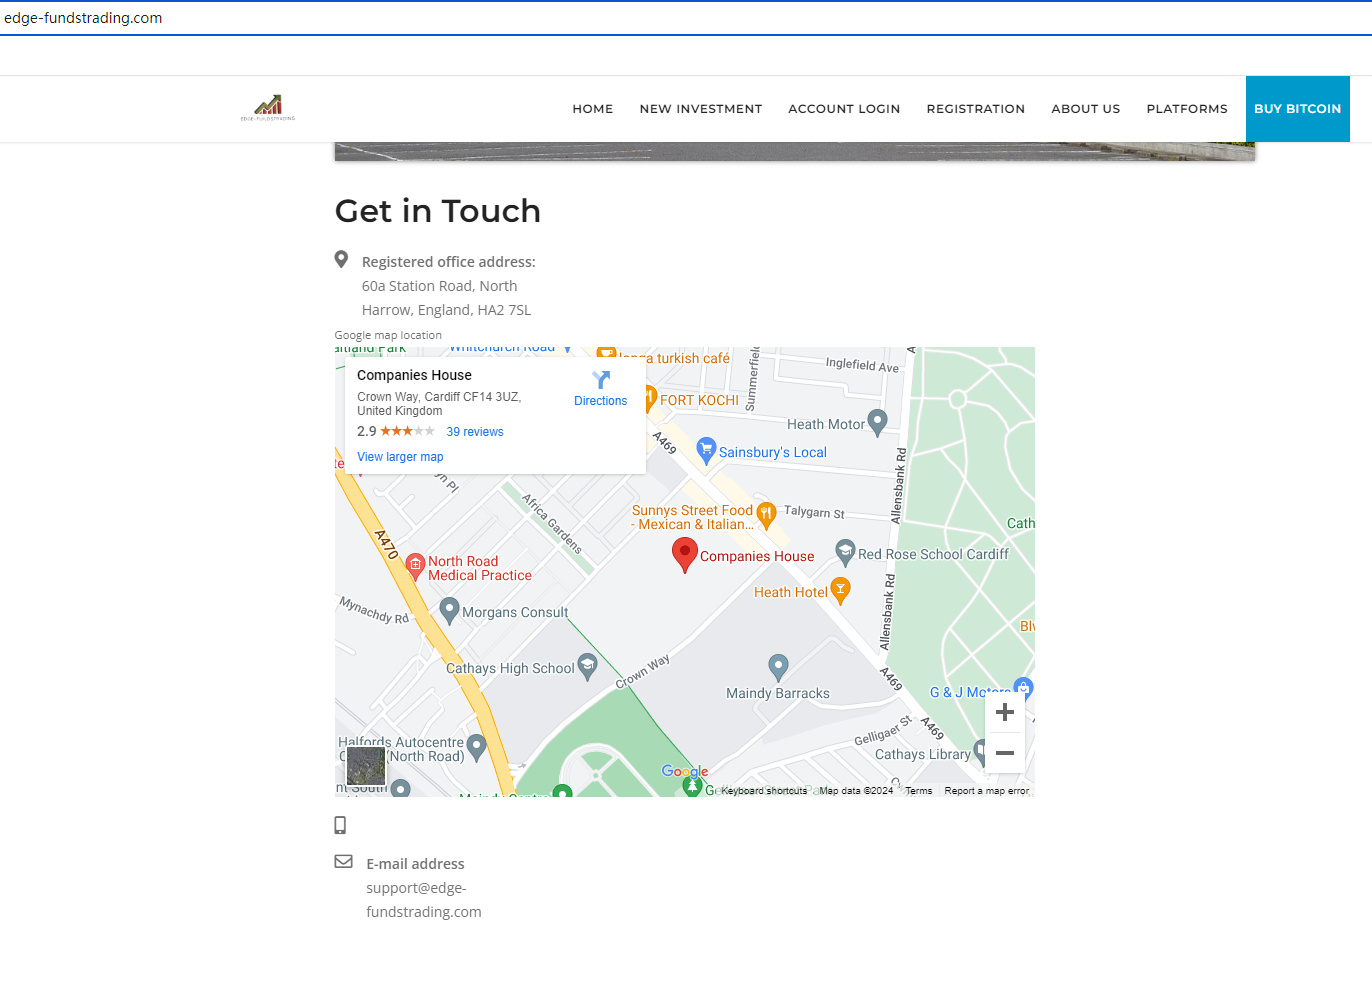The image size is (1372, 987).
Task: Click the email envelope icon
Action: click(x=343, y=861)
